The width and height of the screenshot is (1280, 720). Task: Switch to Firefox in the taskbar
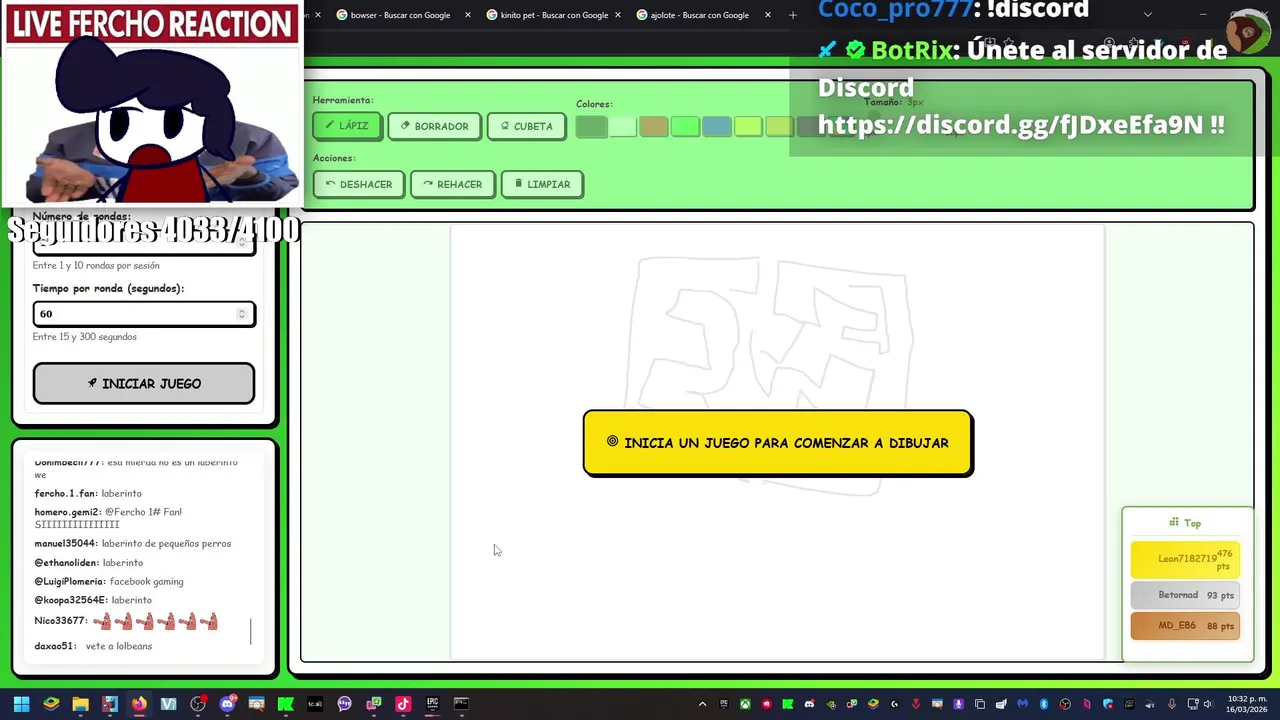139,704
